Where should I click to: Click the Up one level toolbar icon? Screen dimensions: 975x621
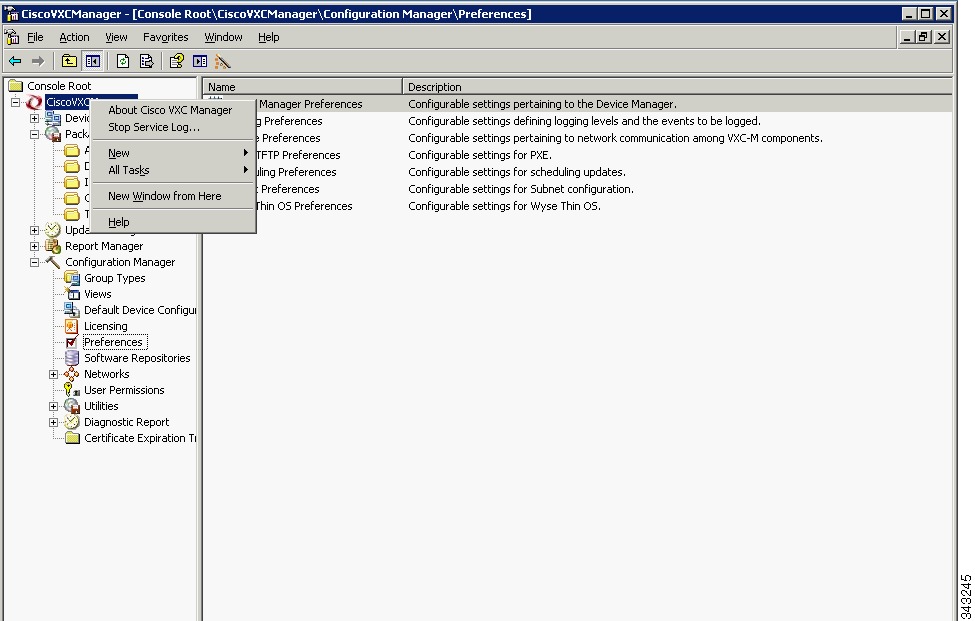(x=69, y=61)
